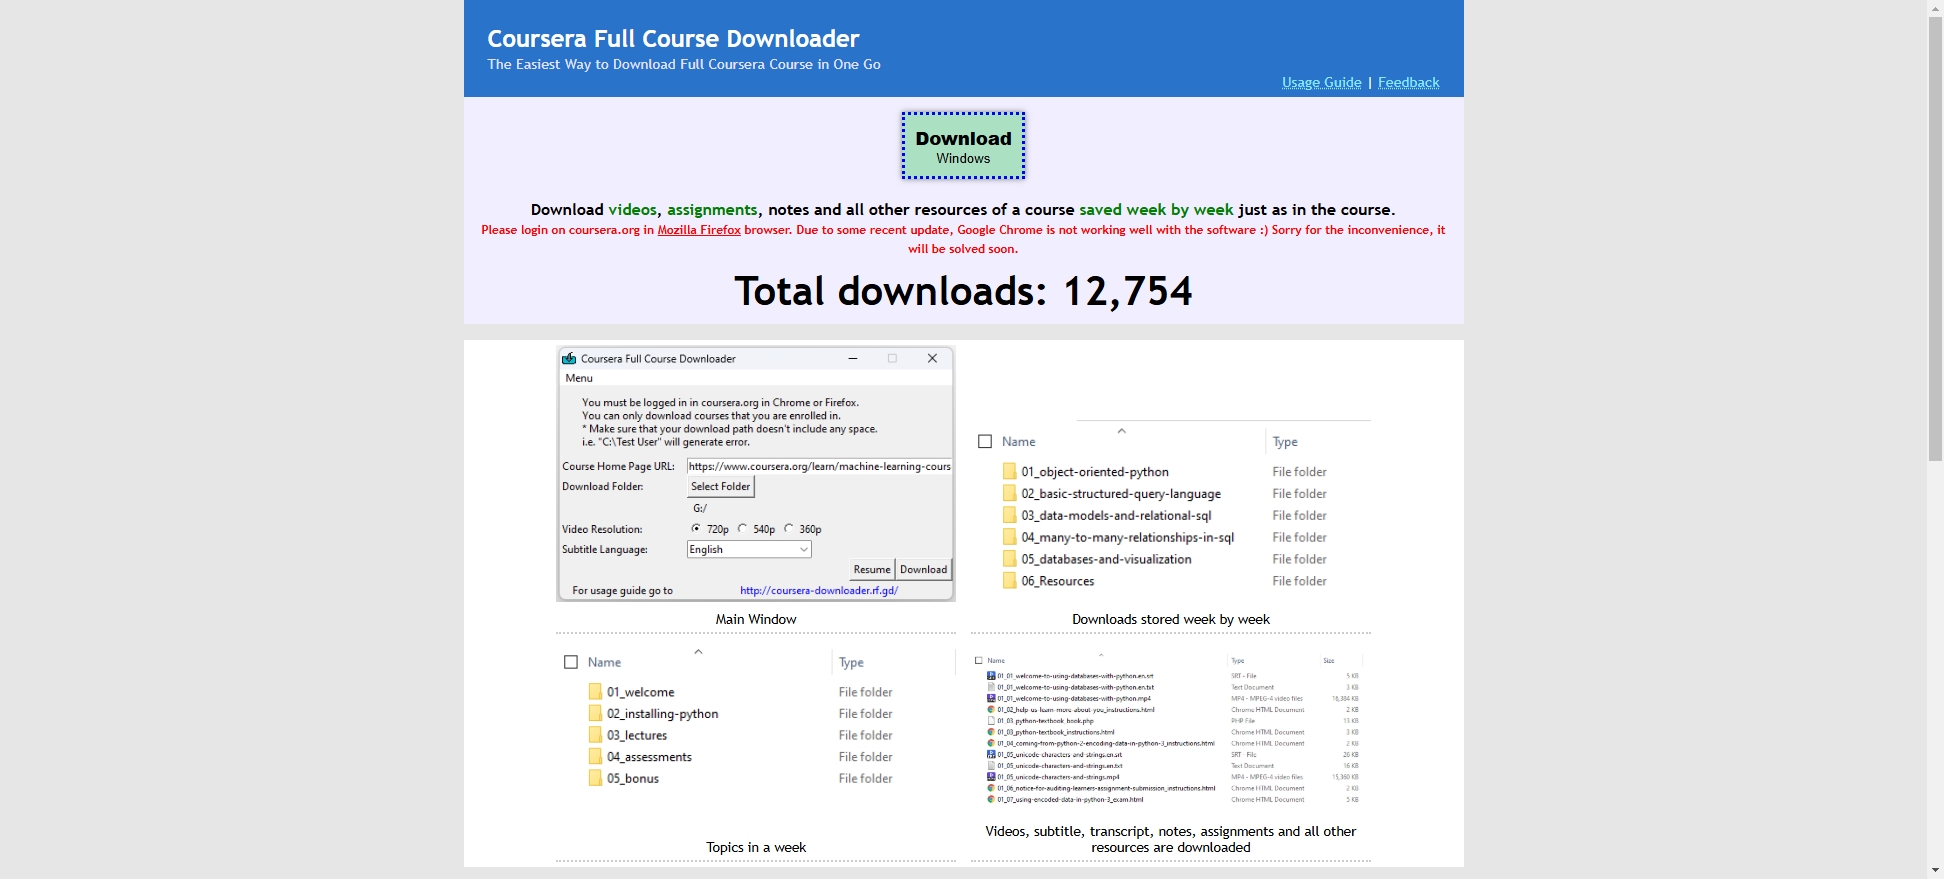The height and width of the screenshot is (879, 1944).
Task: Click folder icon of 05_databases-and-visualization
Action: 1010,559
